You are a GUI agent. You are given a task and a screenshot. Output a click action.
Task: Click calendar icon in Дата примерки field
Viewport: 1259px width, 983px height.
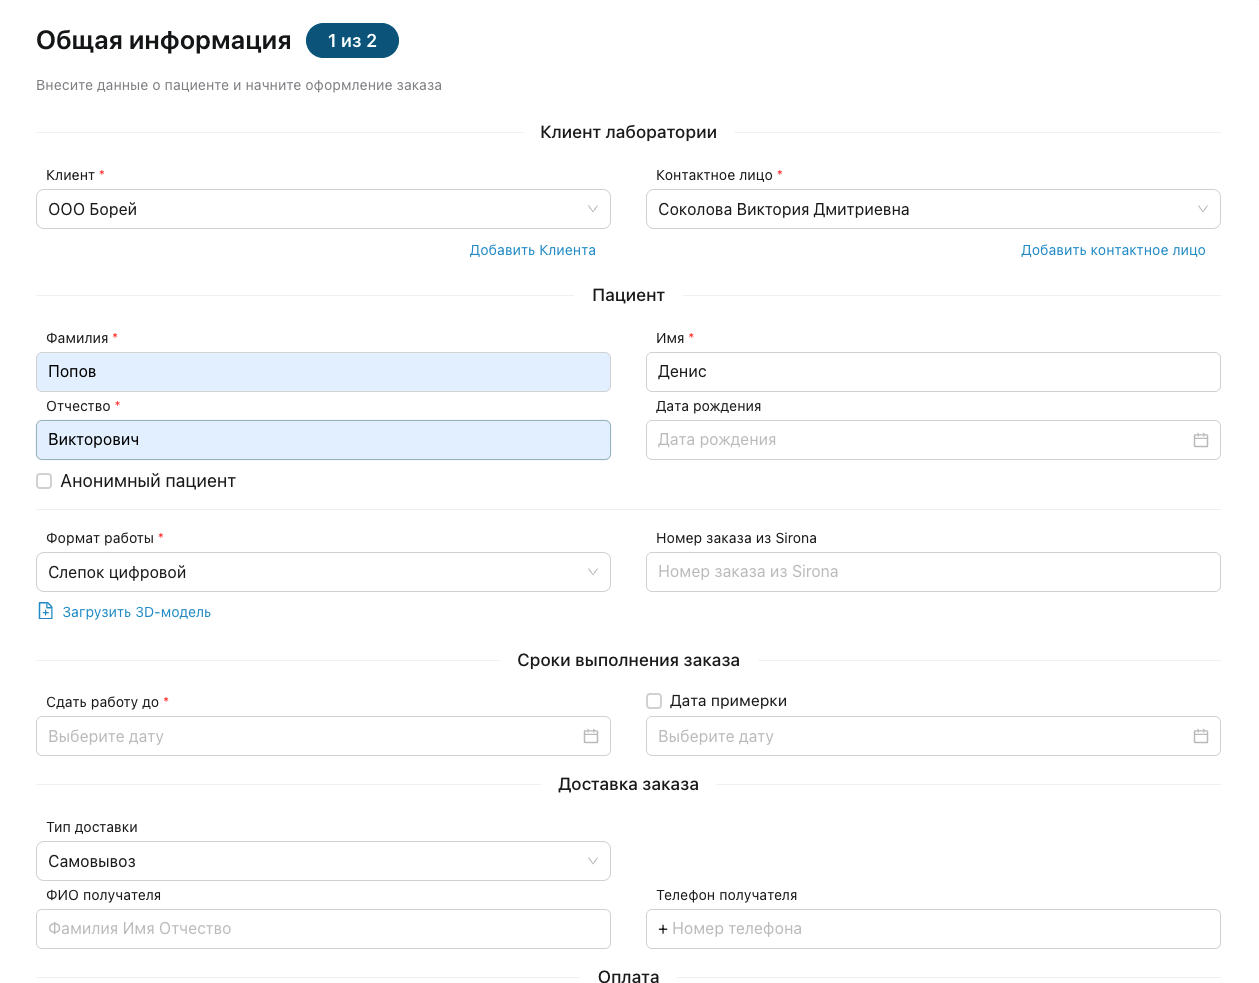[x=1200, y=736]
